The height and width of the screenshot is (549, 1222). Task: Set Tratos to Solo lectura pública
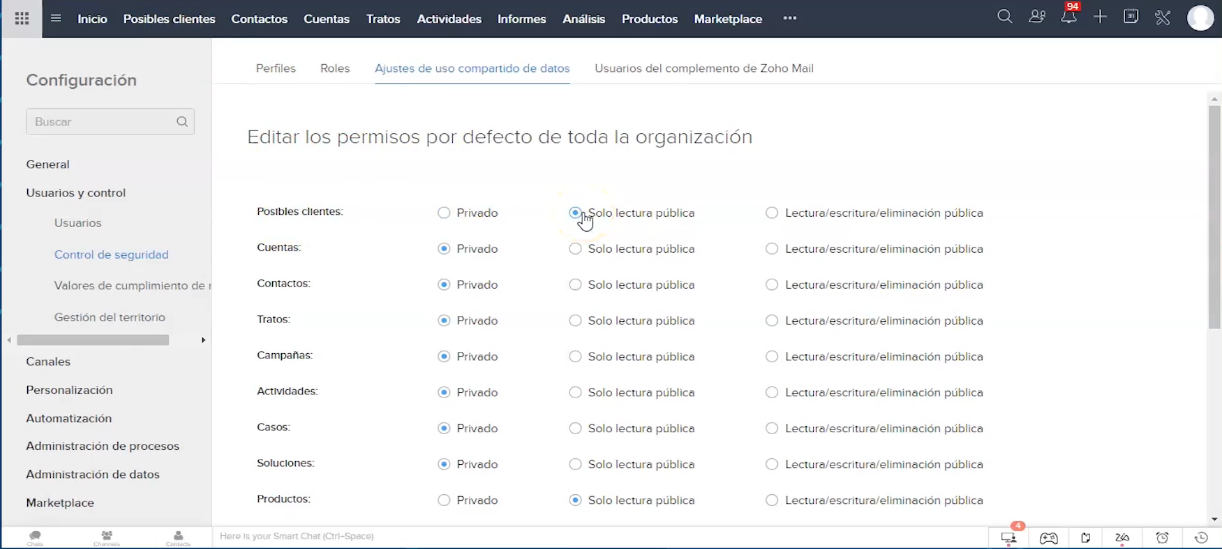[x=575, y=321]
